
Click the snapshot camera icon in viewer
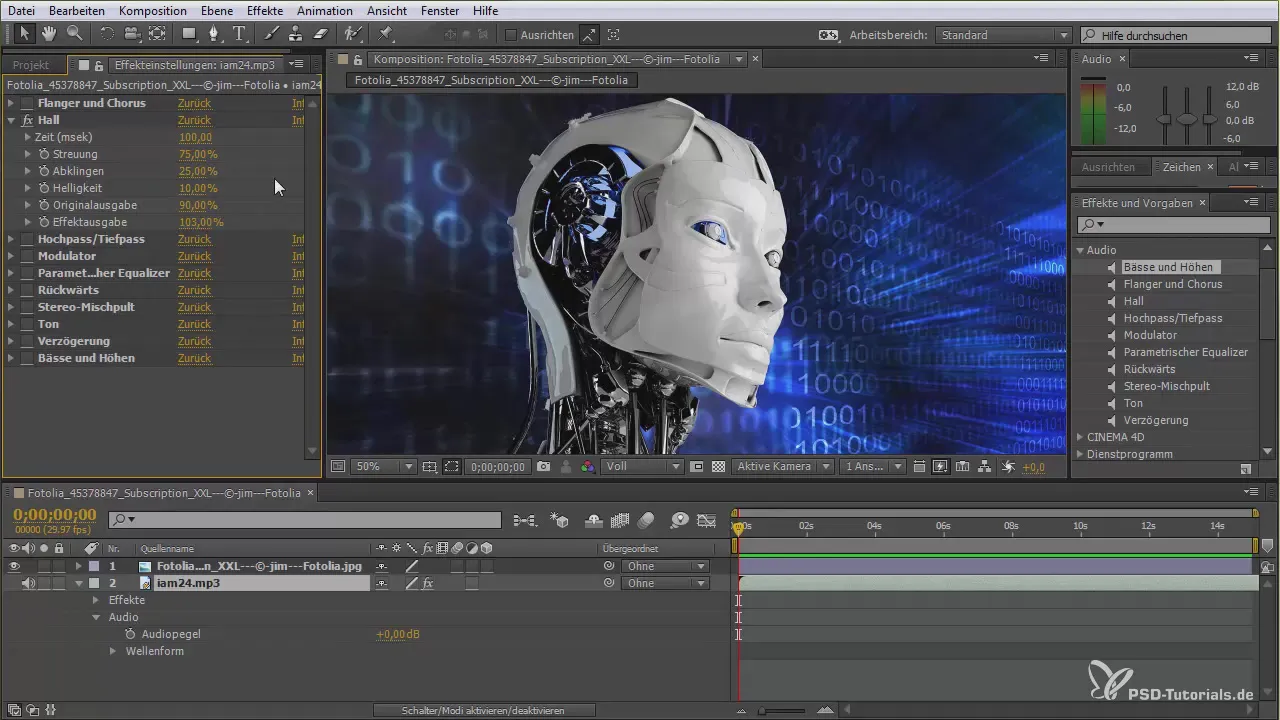click(543, 467)
